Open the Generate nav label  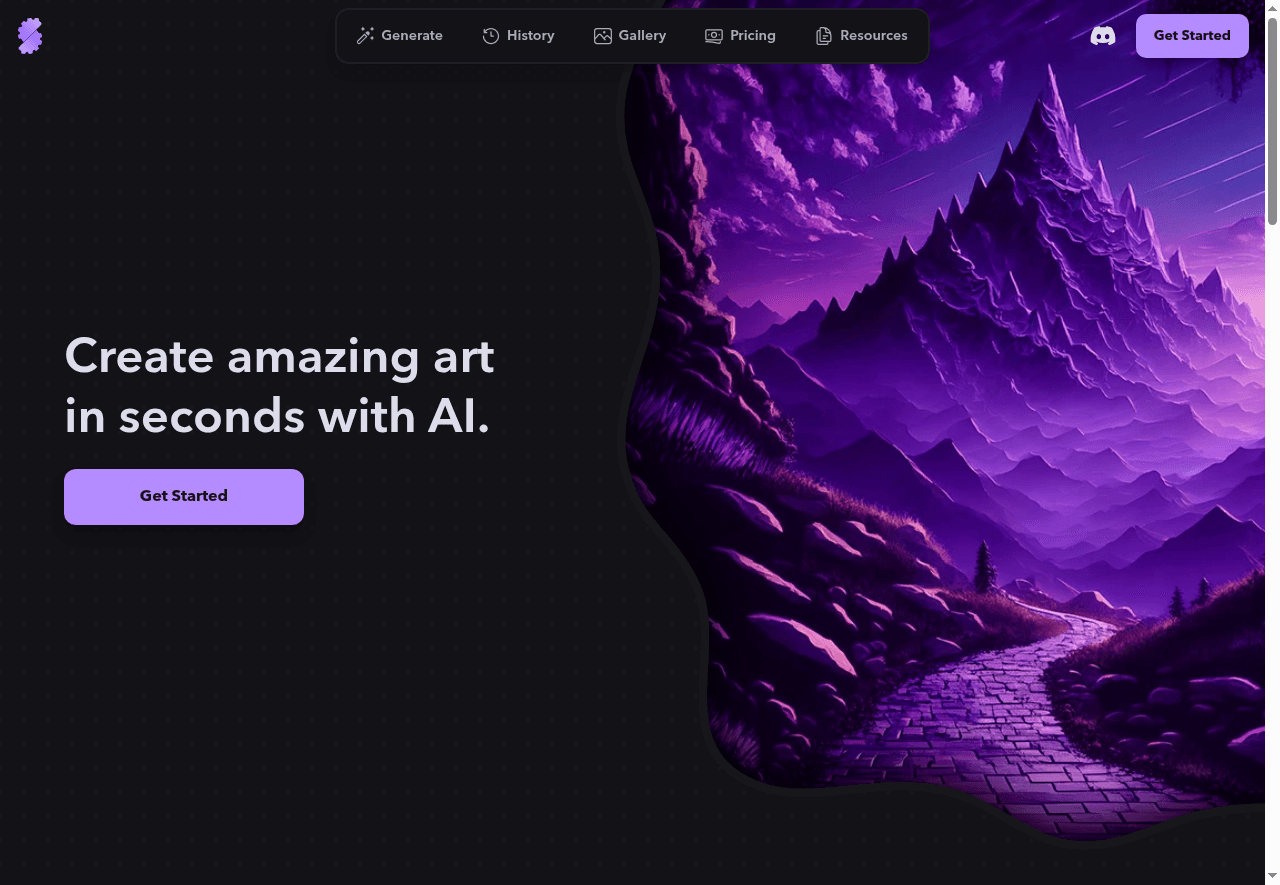pos(412,35)
